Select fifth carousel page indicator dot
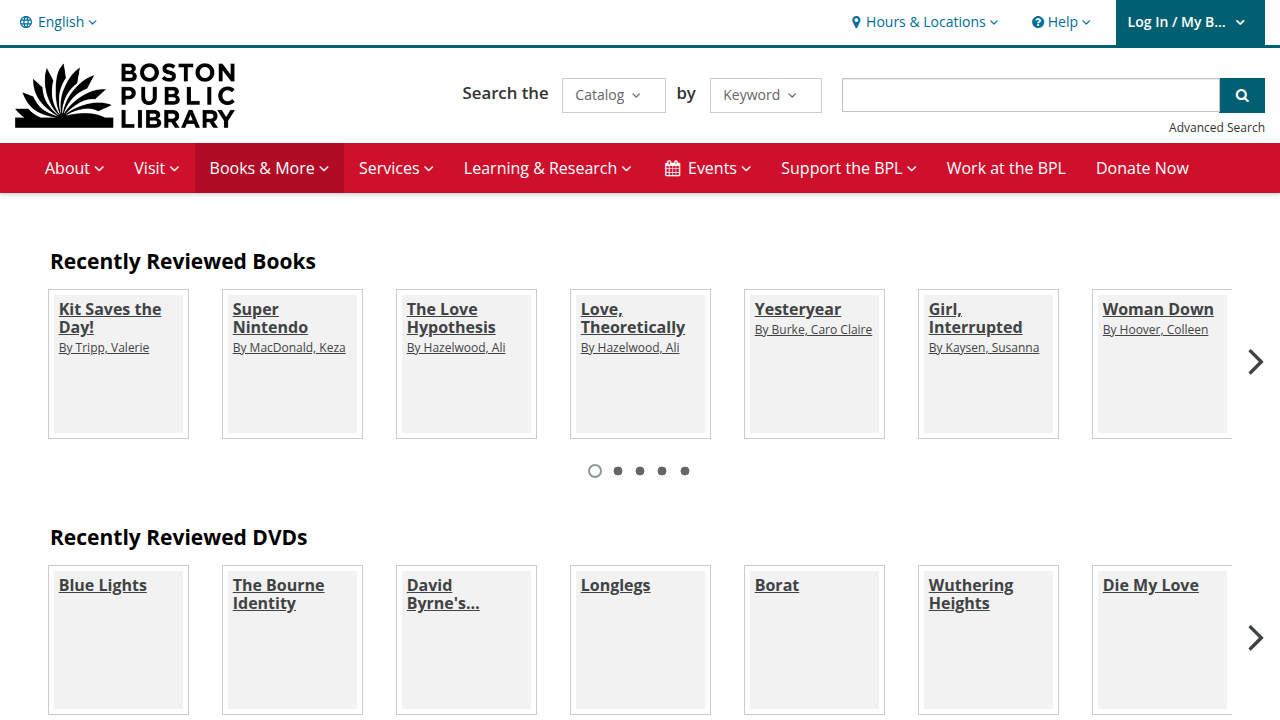The height and width of the screenshot is (720, 1280). (x=685, y=471)
